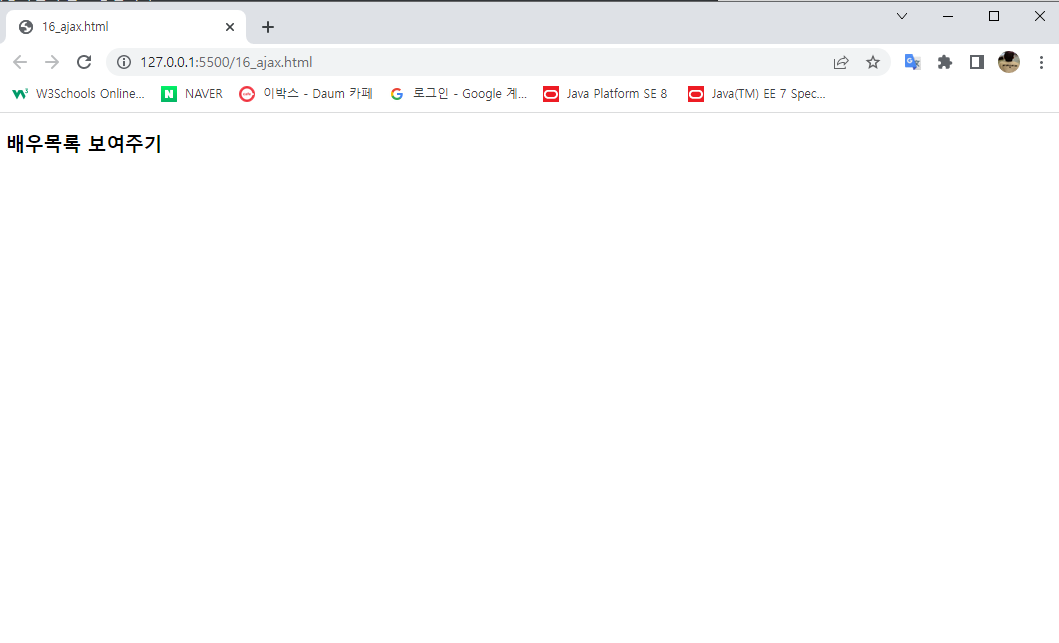The image size is (1059, 643).
Task: Close the 16_ajax.html tab
Action: coord(230,27)
